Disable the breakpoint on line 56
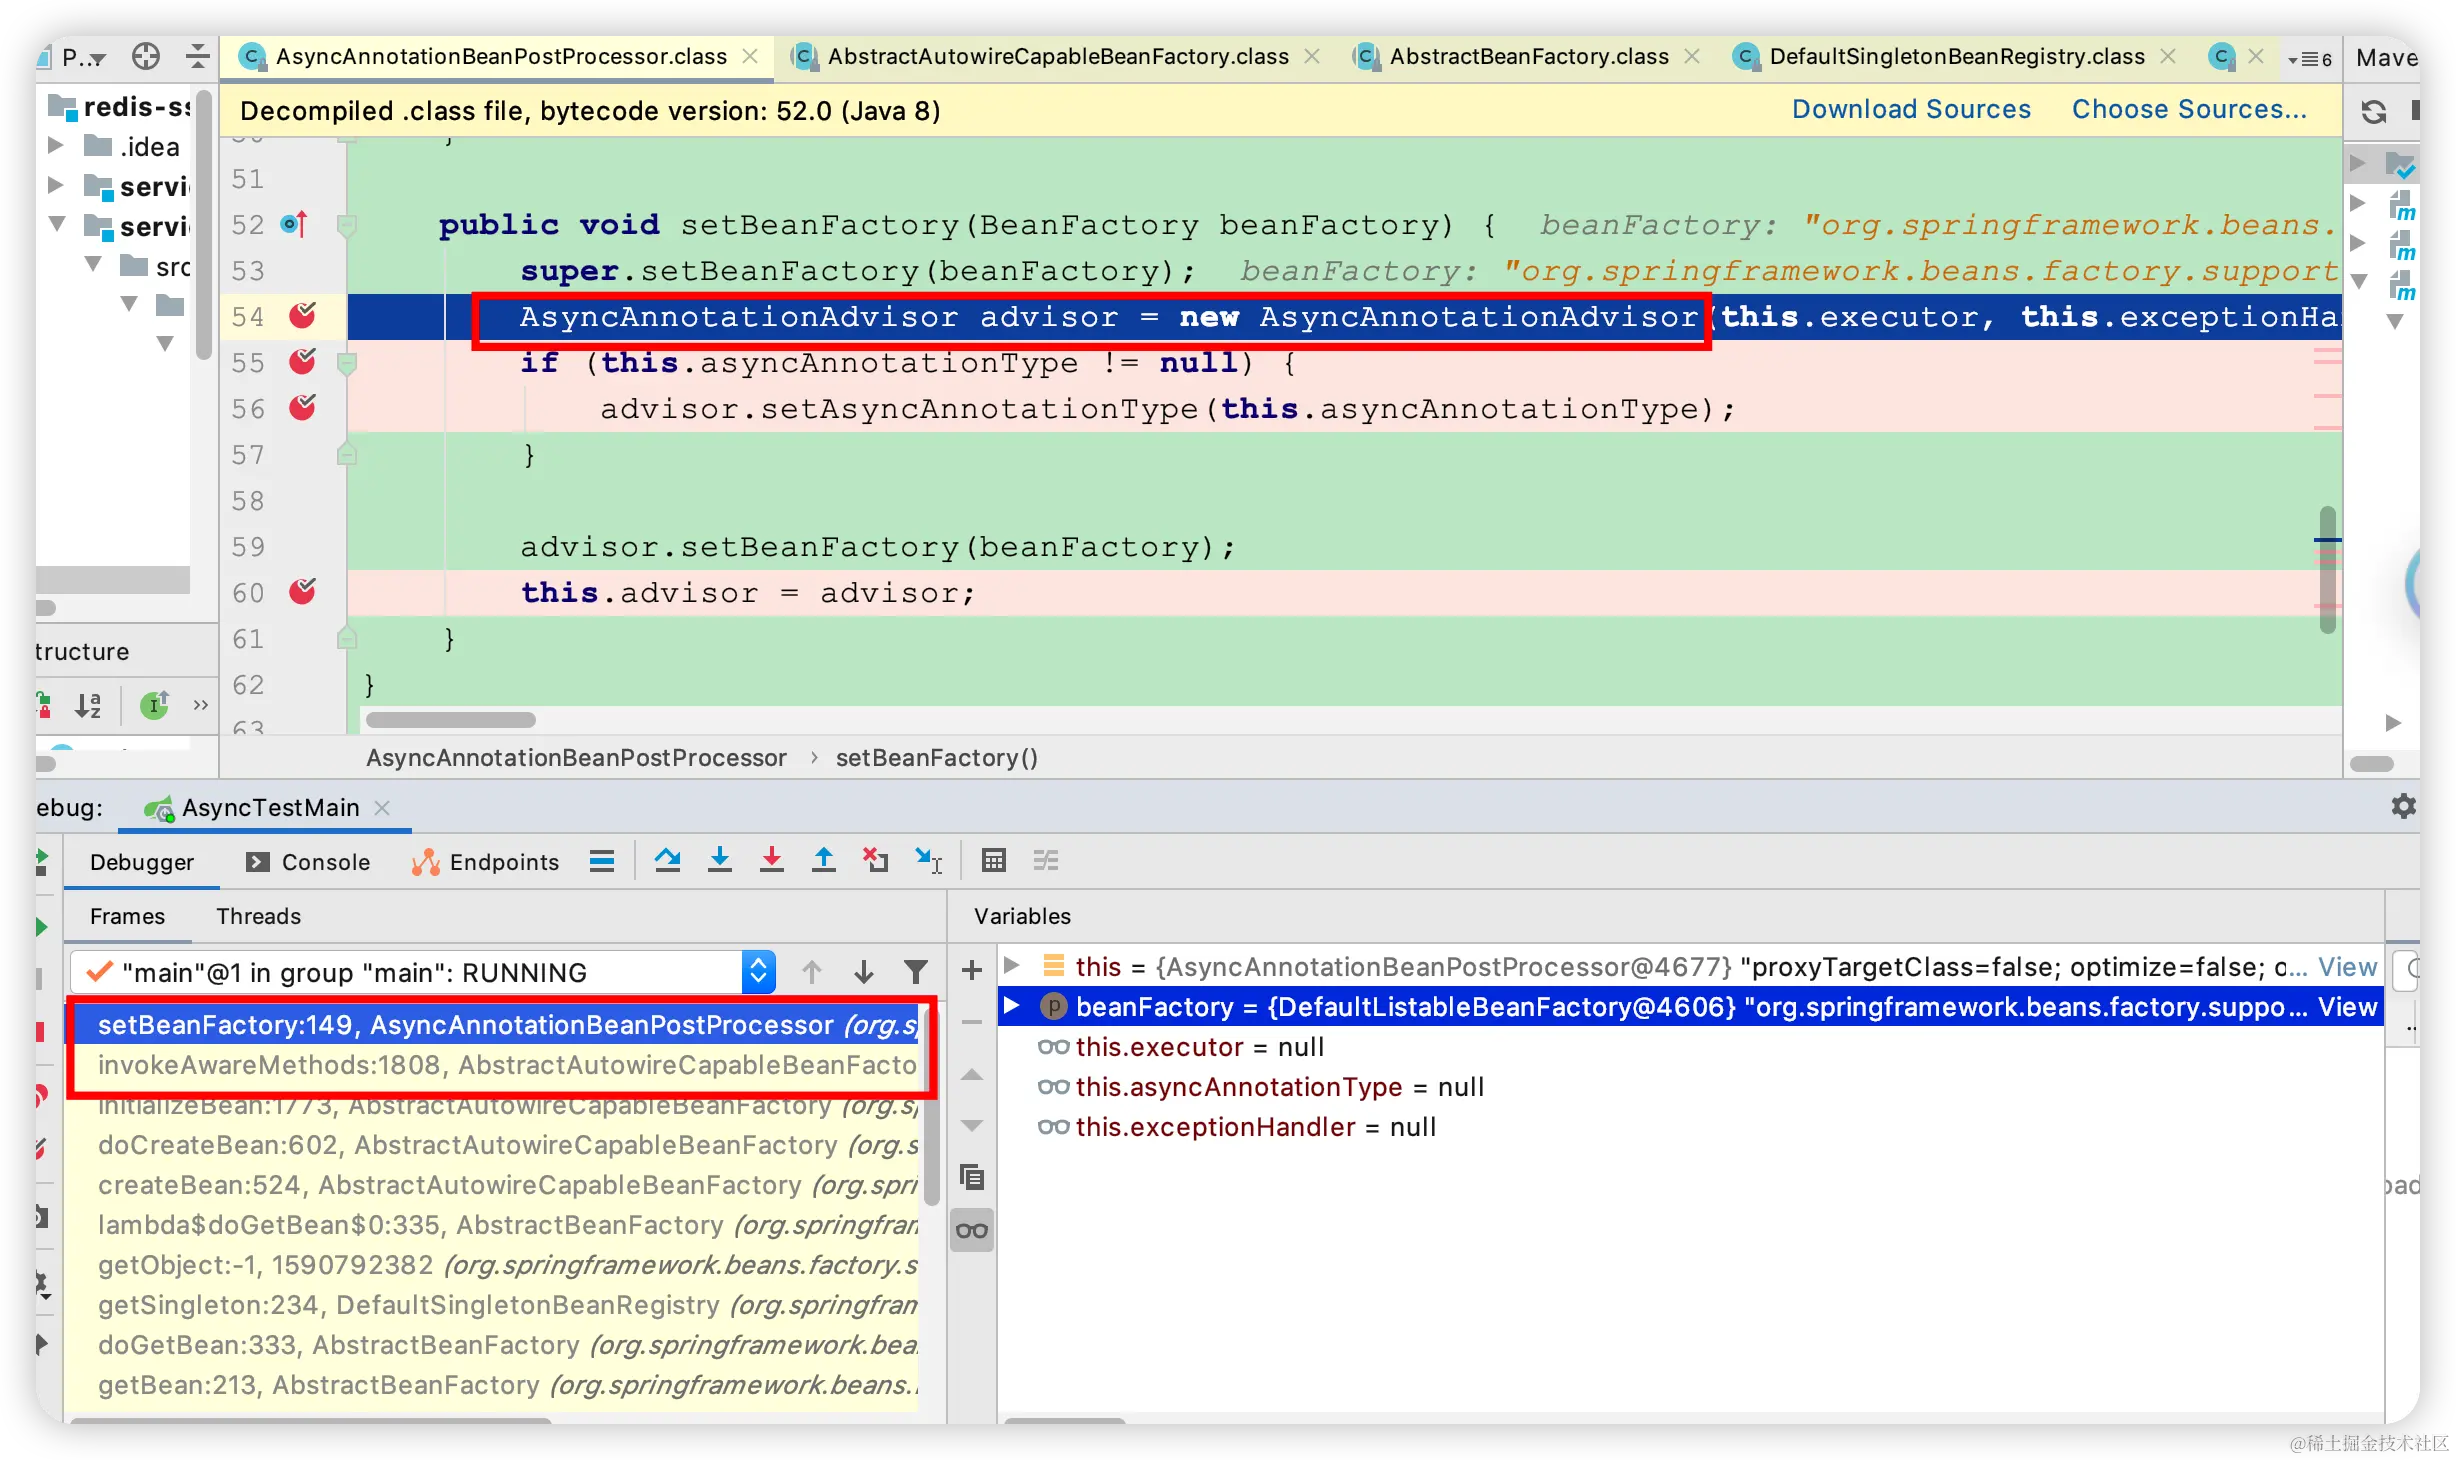 [x=302, y=408]
